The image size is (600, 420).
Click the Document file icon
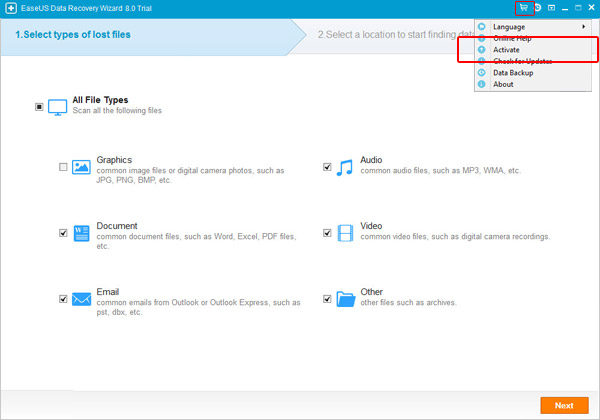(81, 233)
